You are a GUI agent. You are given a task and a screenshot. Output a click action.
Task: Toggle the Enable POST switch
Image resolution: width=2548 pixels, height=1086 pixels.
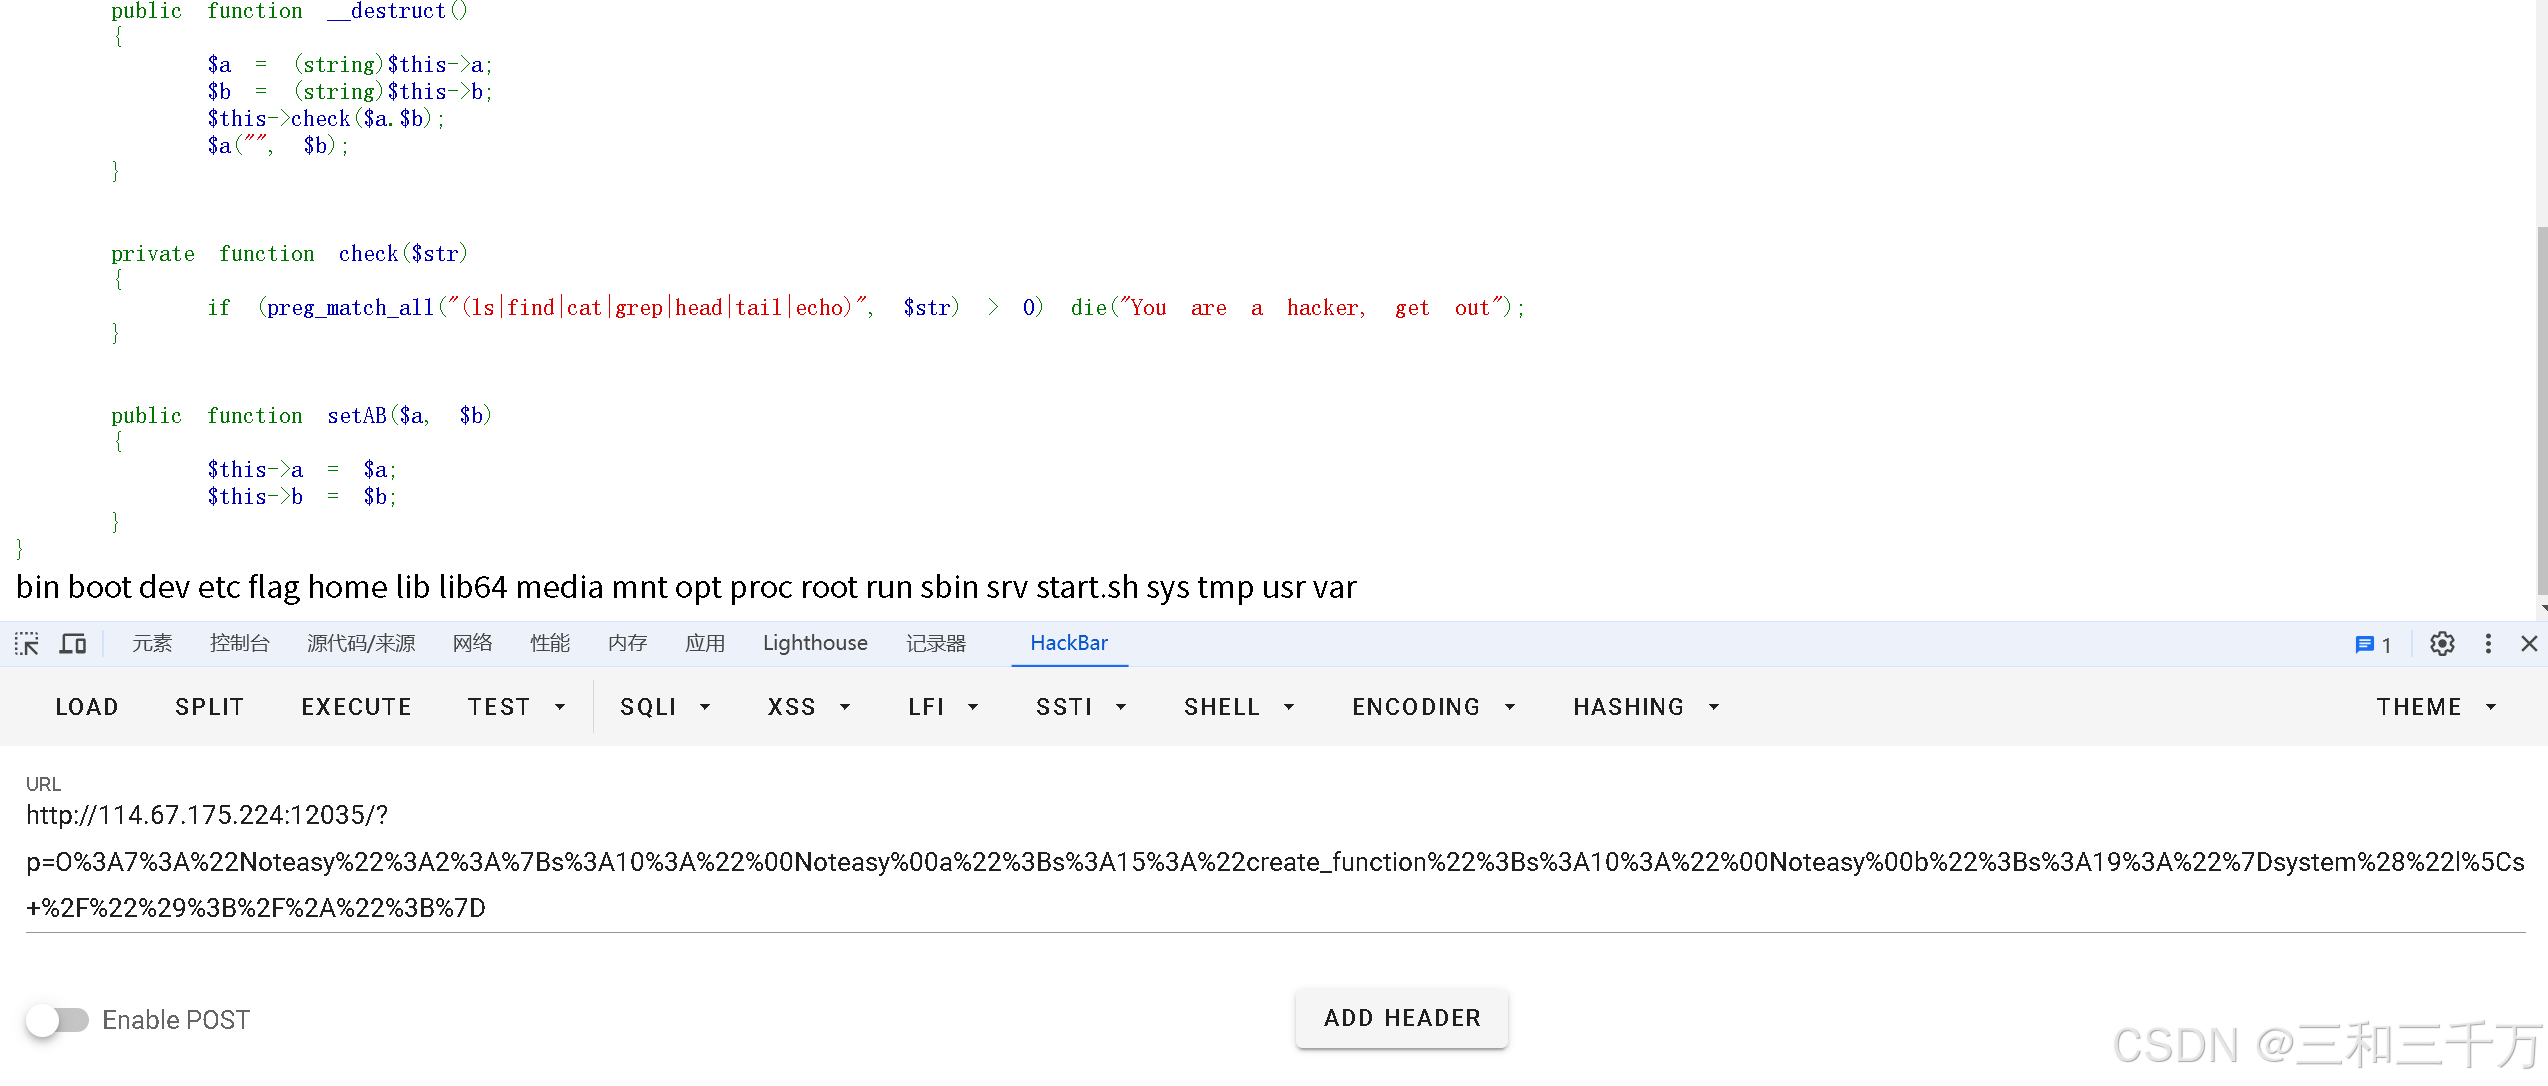click(x=57, y=1020)
